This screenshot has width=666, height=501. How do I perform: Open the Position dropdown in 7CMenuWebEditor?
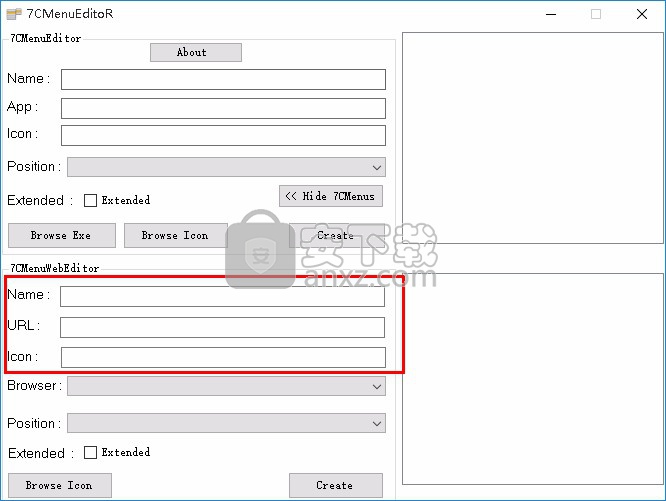click(226, 423)
